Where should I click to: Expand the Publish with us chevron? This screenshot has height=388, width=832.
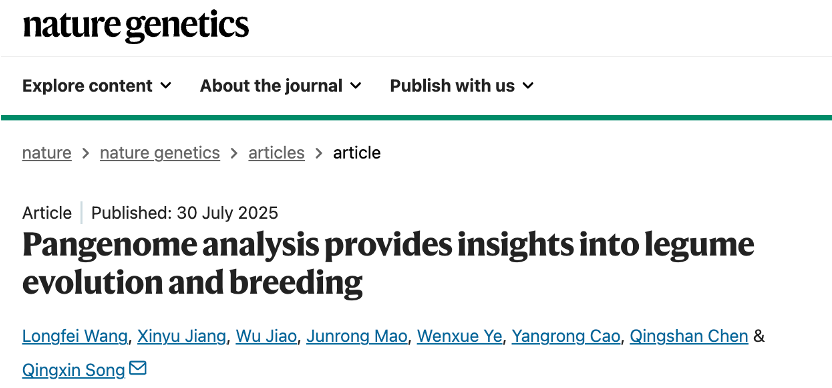pyautogui.click(x=528, y=85)
